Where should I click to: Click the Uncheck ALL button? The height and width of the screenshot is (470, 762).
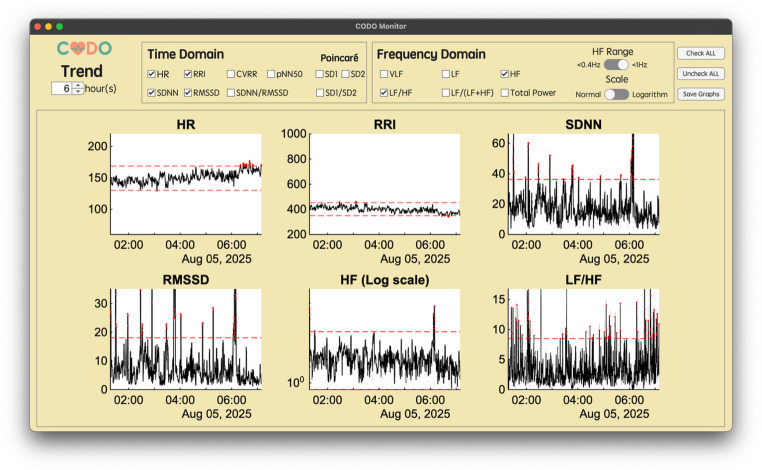(700, 73)
